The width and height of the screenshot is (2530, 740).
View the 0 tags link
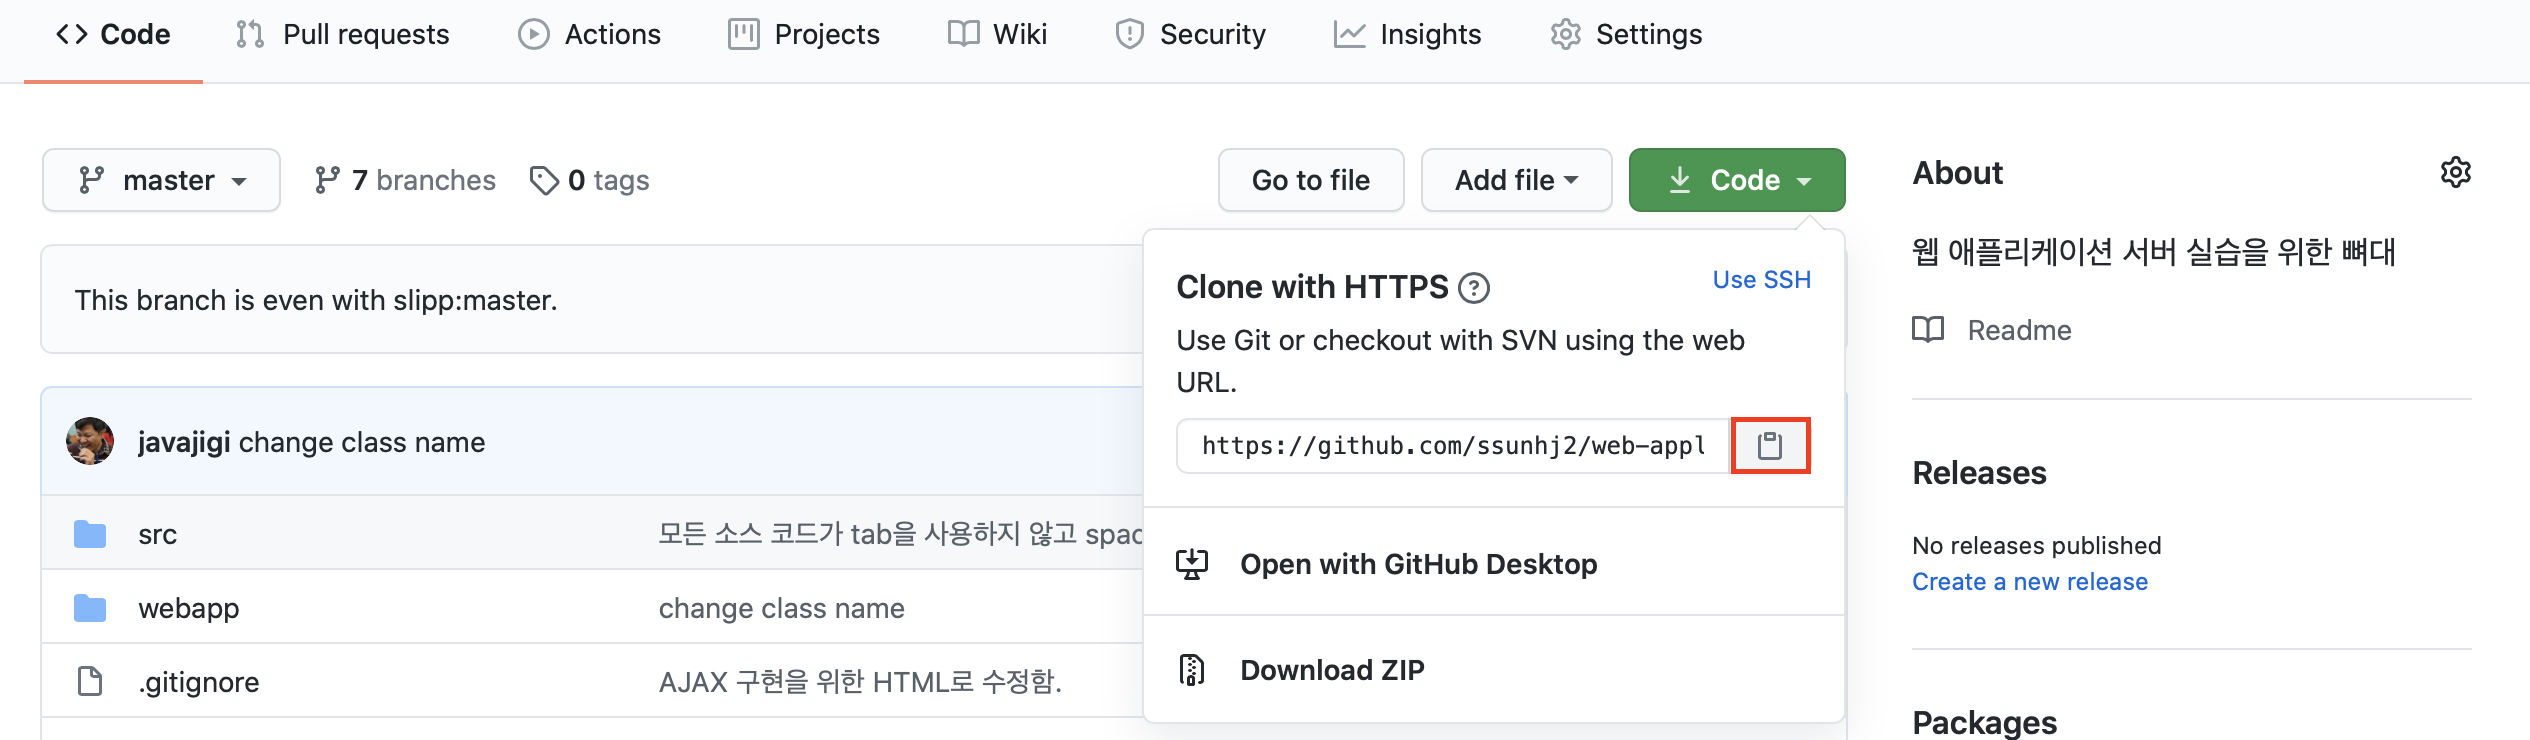589,180
